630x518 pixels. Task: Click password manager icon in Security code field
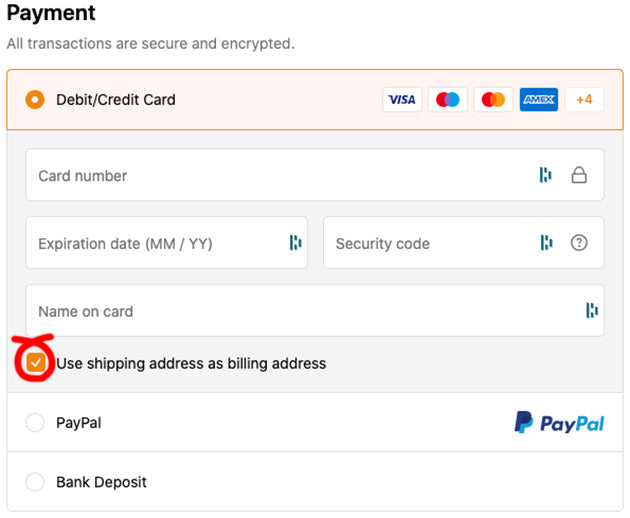(545, 243)
